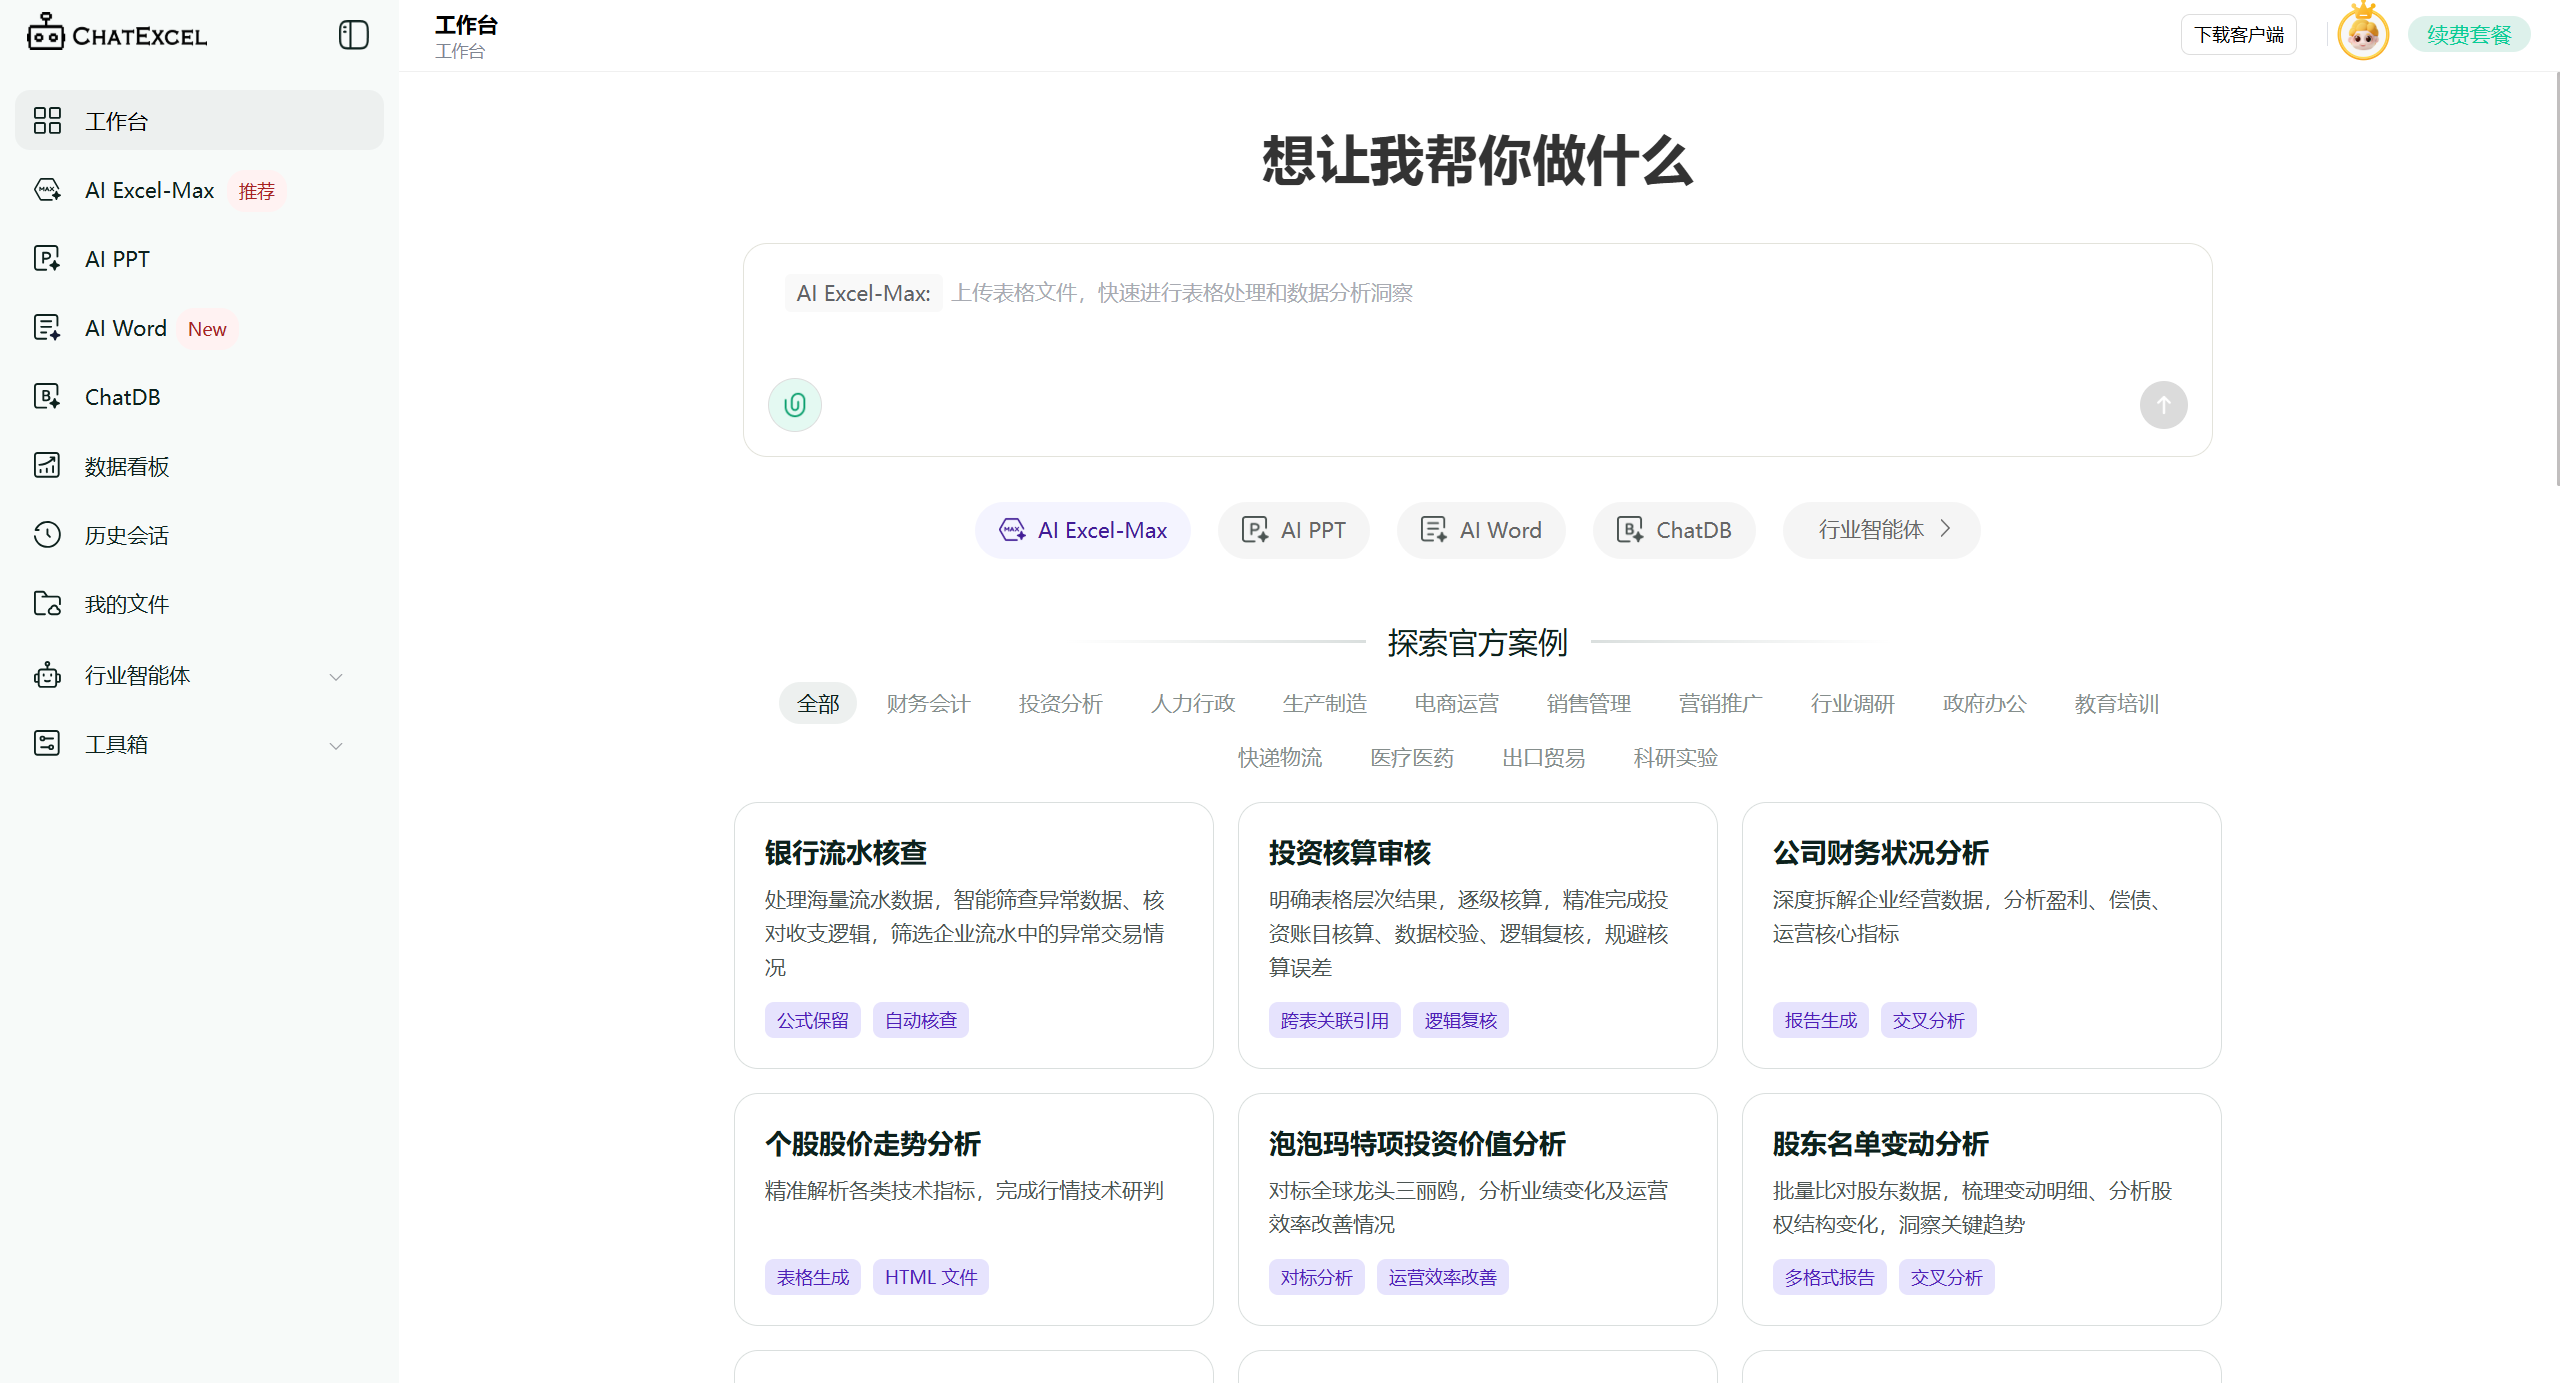Screen dimensions: 2560x1383
Task: Click the 续费套餐 renewal button
Action: click(x=2469, y=35)
